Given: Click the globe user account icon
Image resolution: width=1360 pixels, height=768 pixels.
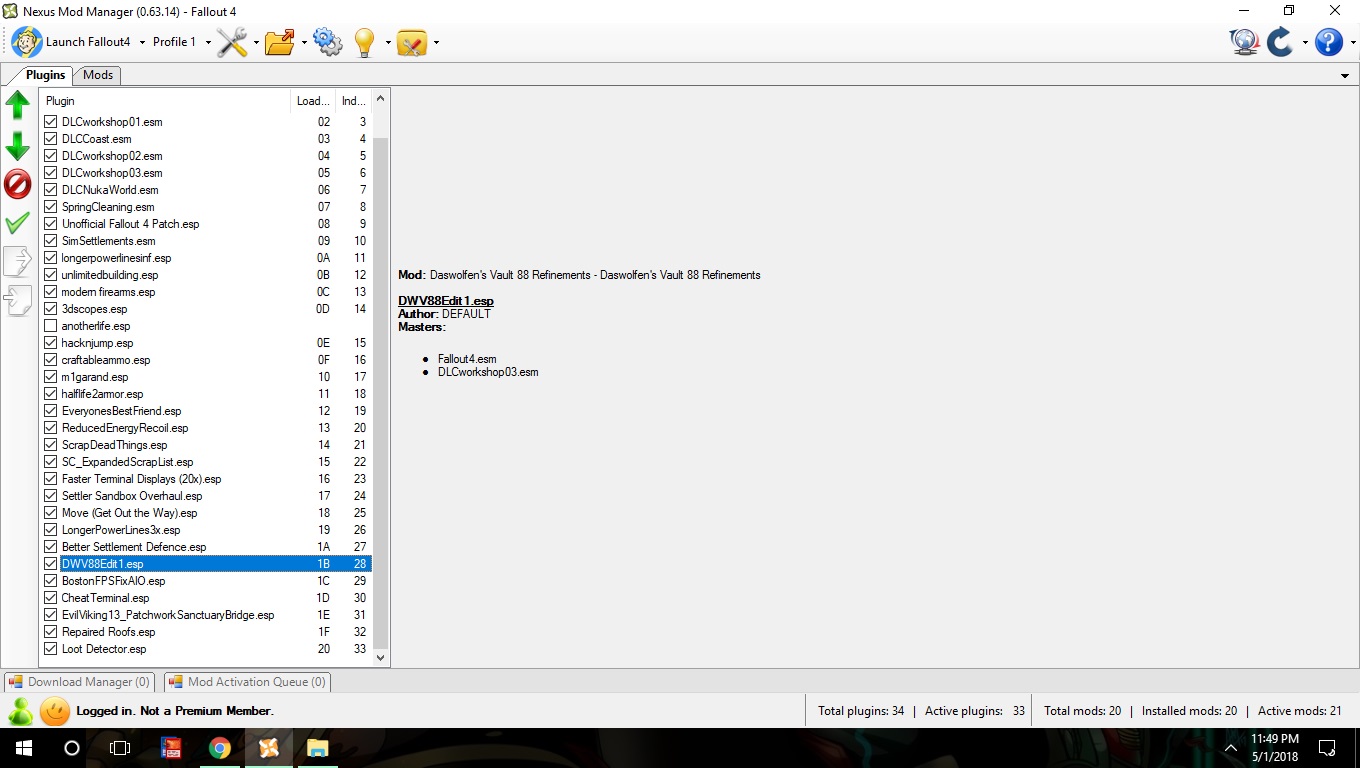Looking at the screenshot, I should 1245,42.
